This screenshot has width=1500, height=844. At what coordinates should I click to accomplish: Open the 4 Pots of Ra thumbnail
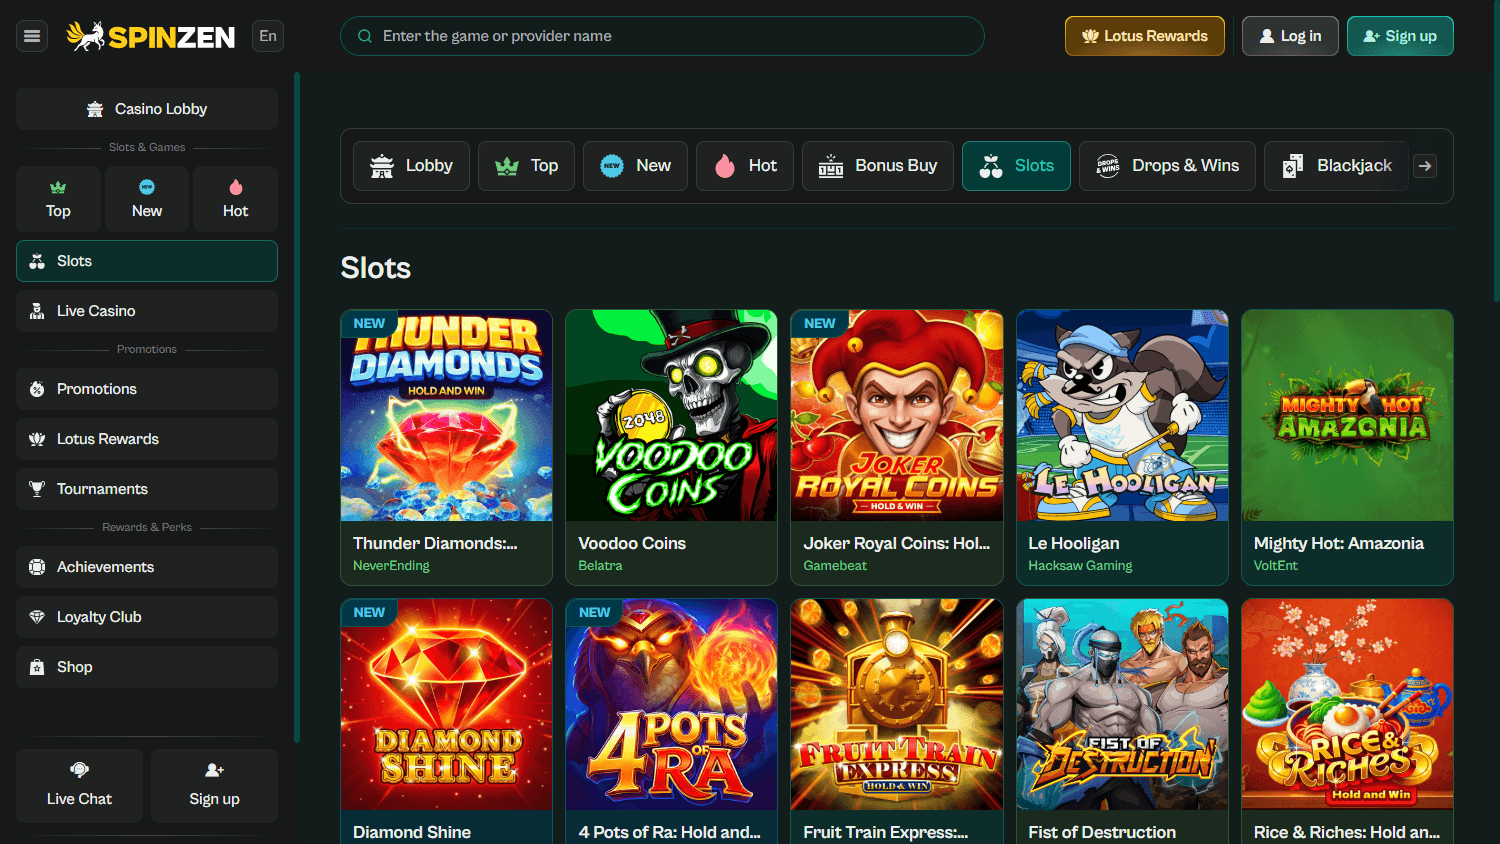(671, 704)
